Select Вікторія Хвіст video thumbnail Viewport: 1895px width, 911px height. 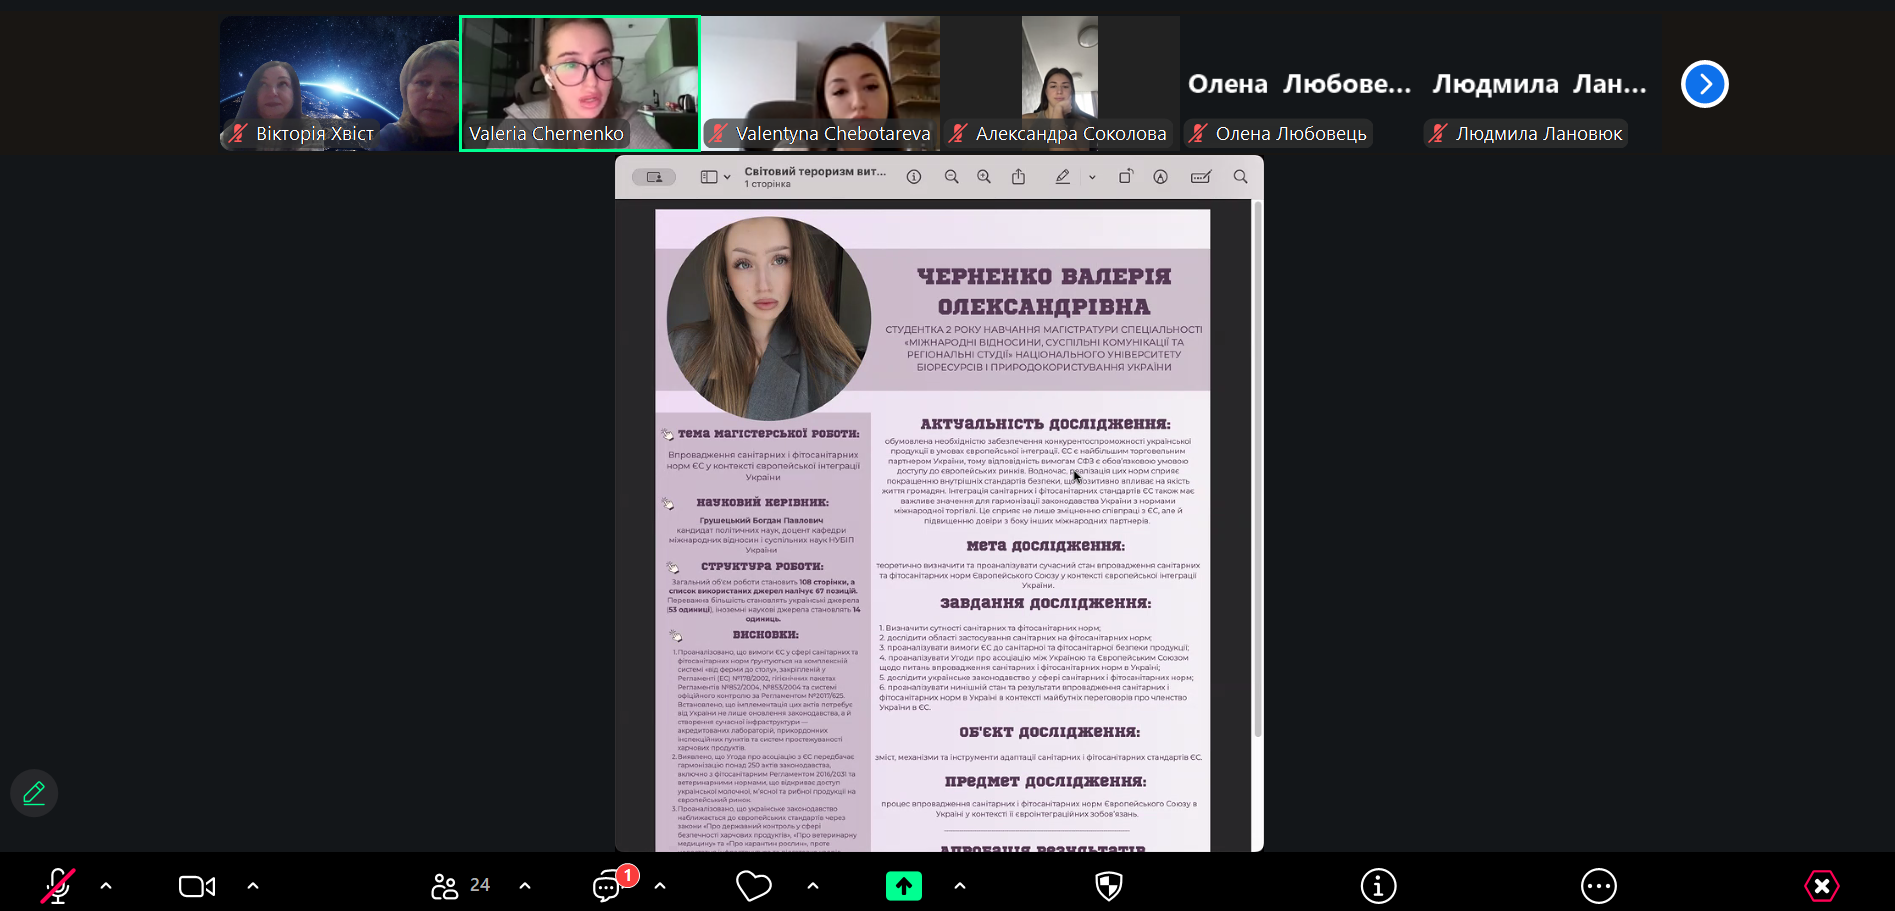[x=339, y=83]
